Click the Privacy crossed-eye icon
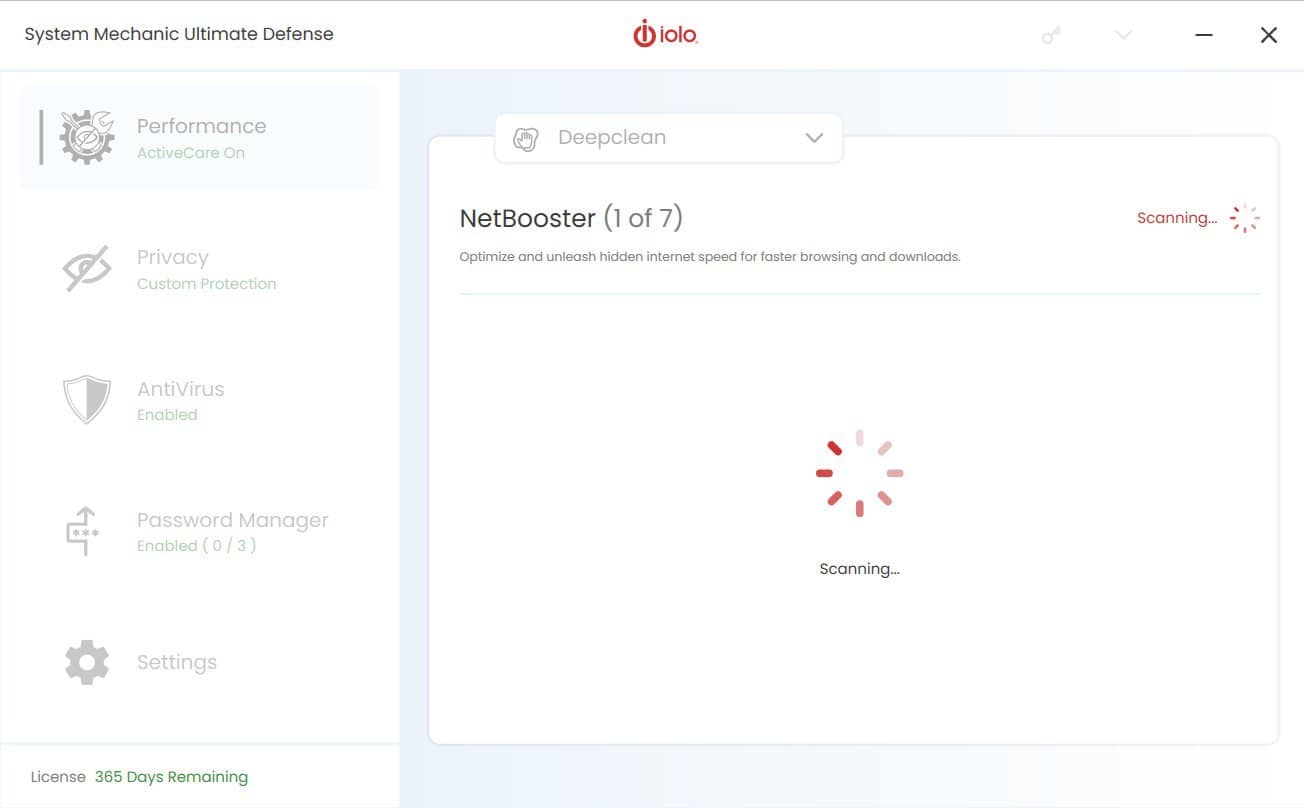Screen dimensions: 1304x808 pyautogui.click(x=87, y=269)
